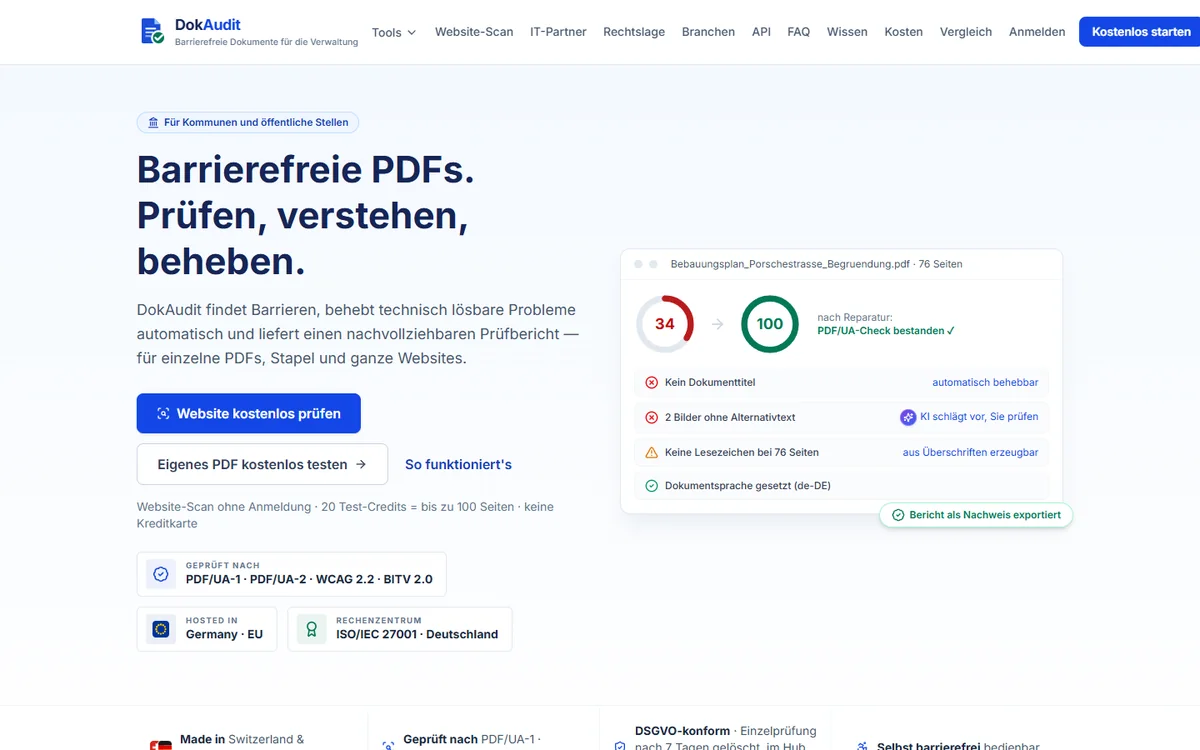Open the FAQ nav link
The width and height of the screenshot is (1200, 750).
point(798,32)
